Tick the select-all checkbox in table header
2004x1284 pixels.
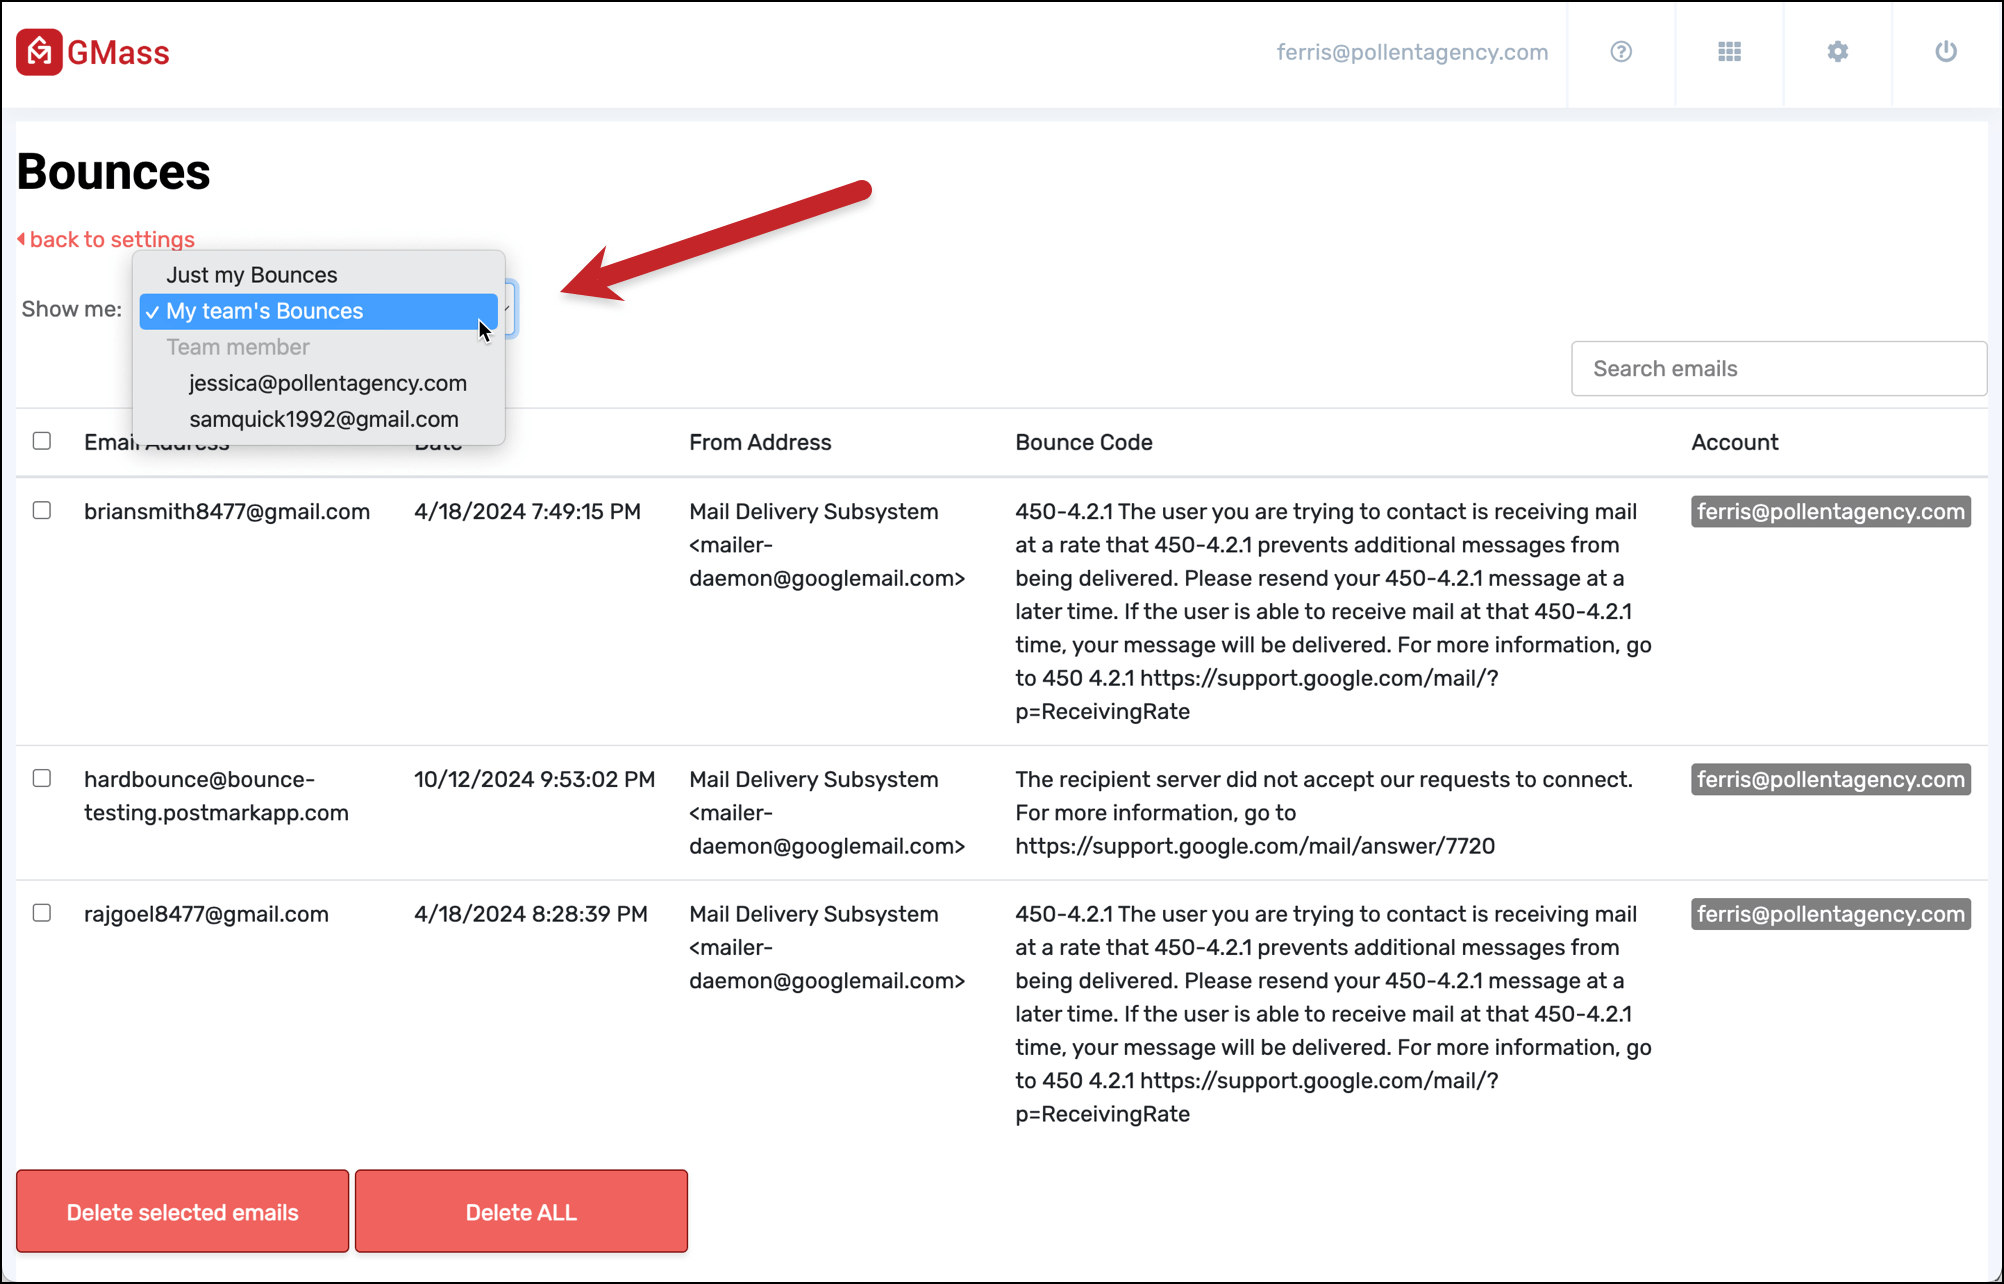coord(42,441)
